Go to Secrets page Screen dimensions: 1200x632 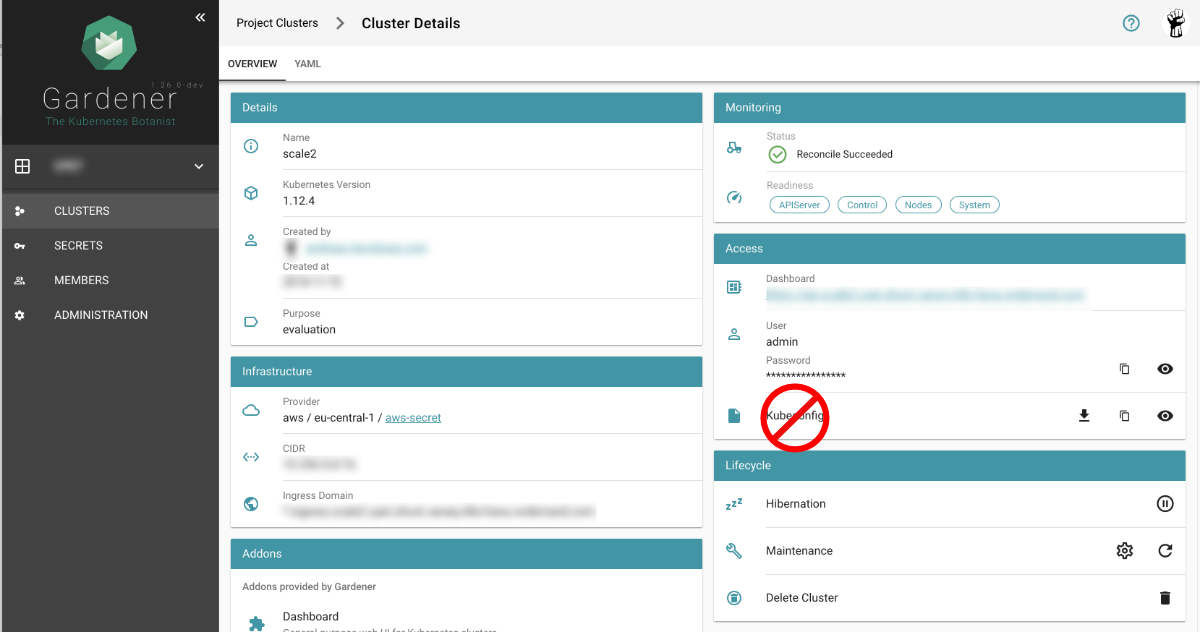[x=78, y=245]
